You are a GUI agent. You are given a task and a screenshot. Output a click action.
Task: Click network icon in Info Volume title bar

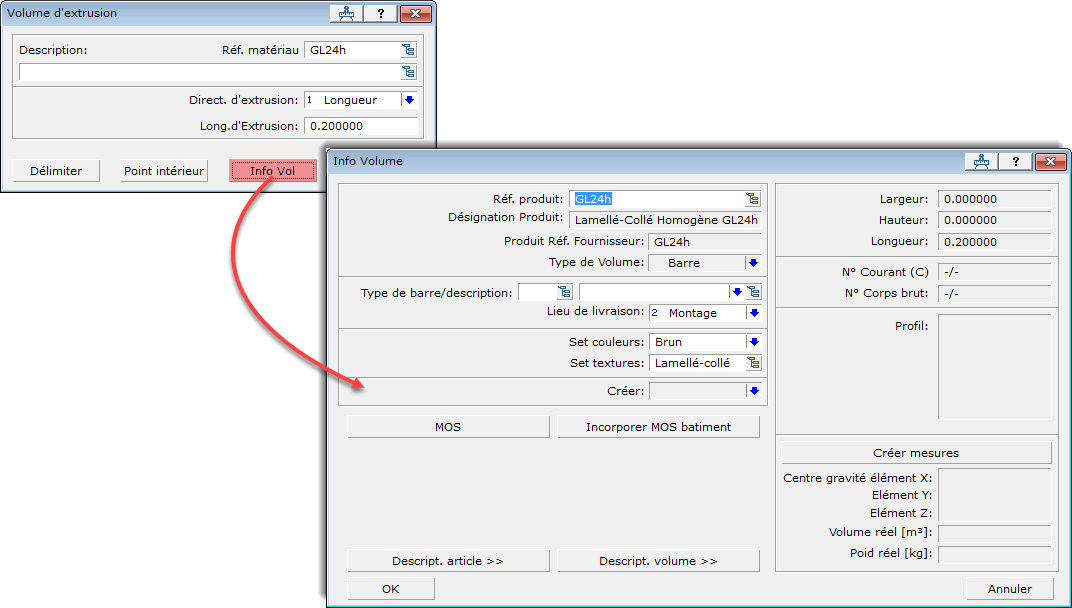(x=981, y=162)
